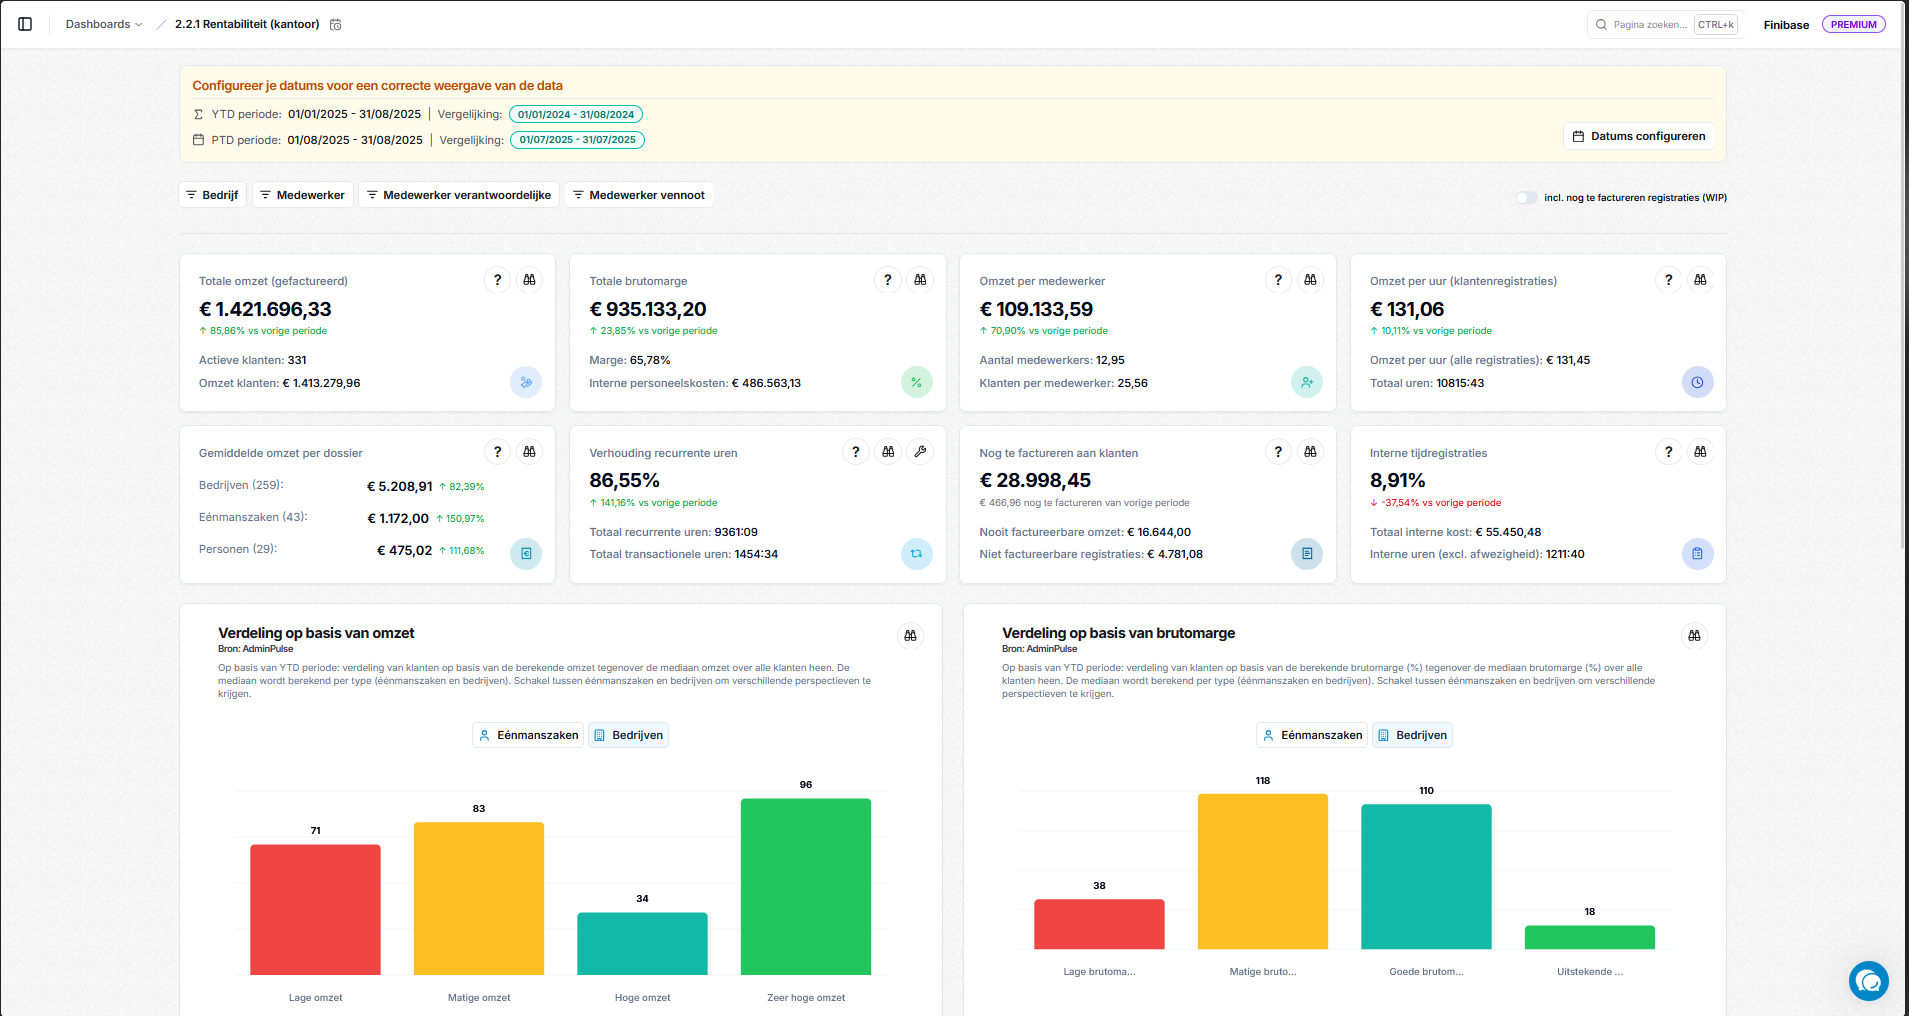Click the YTD comparison period 01/01/2024 - 31/08/2024
The height and width of the screenshot is (1016, 1909).
click(576, 114)
